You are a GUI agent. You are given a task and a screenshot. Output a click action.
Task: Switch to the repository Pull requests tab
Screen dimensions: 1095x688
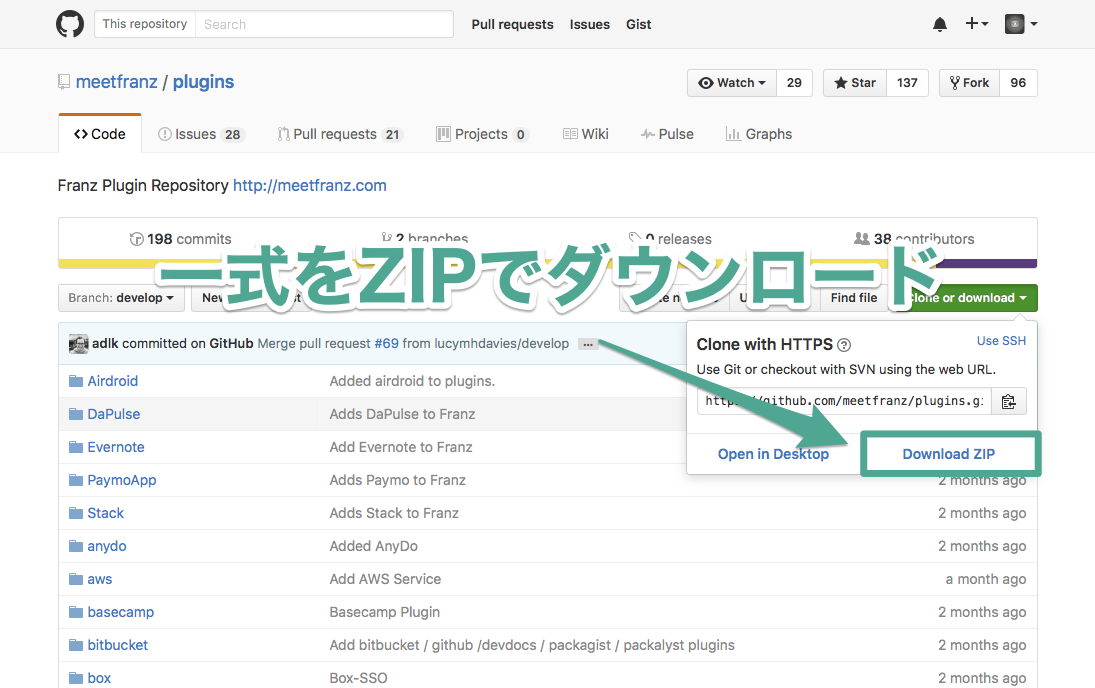[x=339, y=134]
